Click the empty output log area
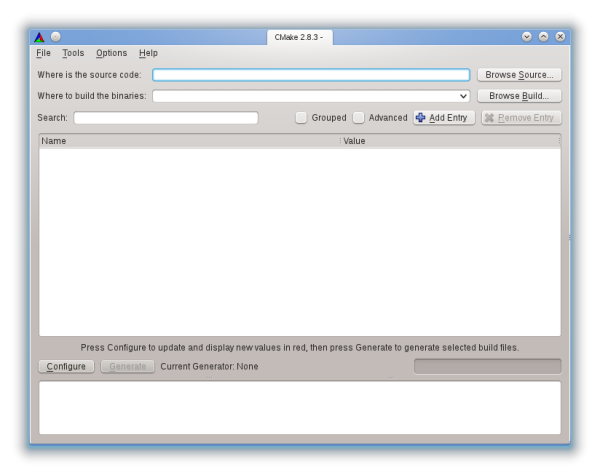Viewport: 600px width, 475px height. pos(300,408)
